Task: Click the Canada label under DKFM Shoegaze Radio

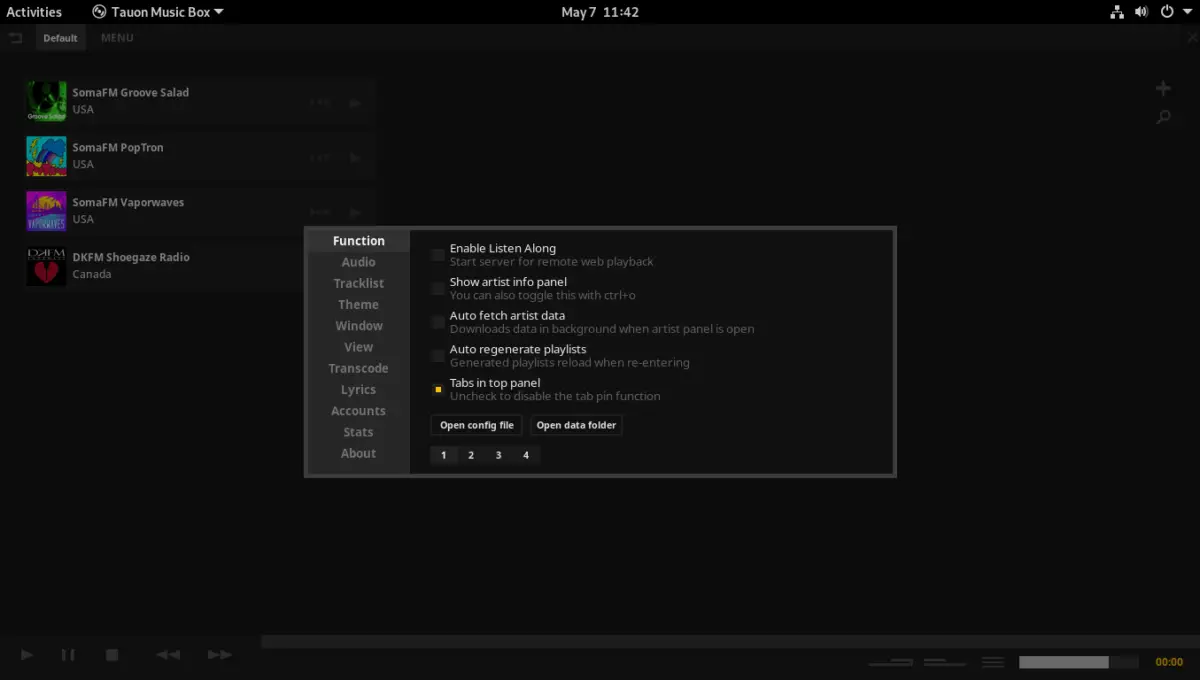Action: point(92,274)
